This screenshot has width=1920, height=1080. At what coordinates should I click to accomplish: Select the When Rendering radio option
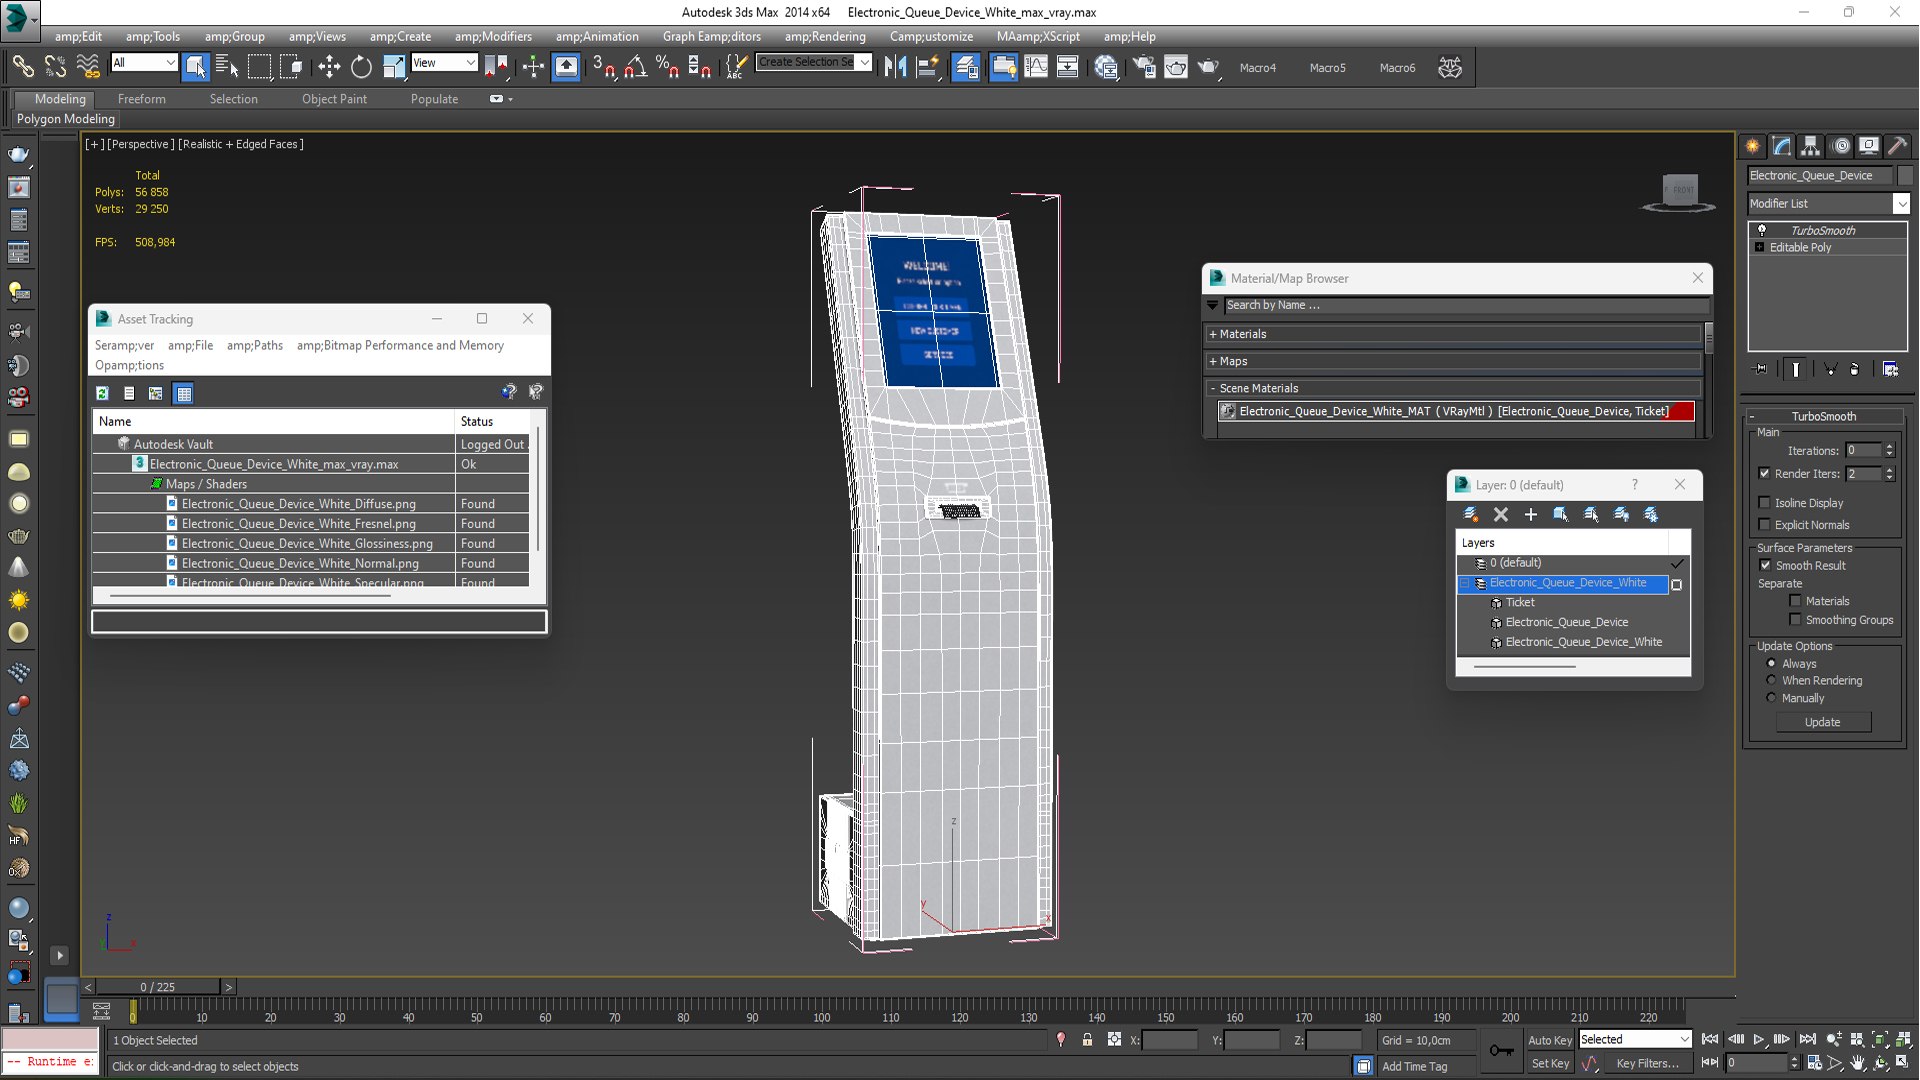pyautogui.click(x=1771, y=680)
